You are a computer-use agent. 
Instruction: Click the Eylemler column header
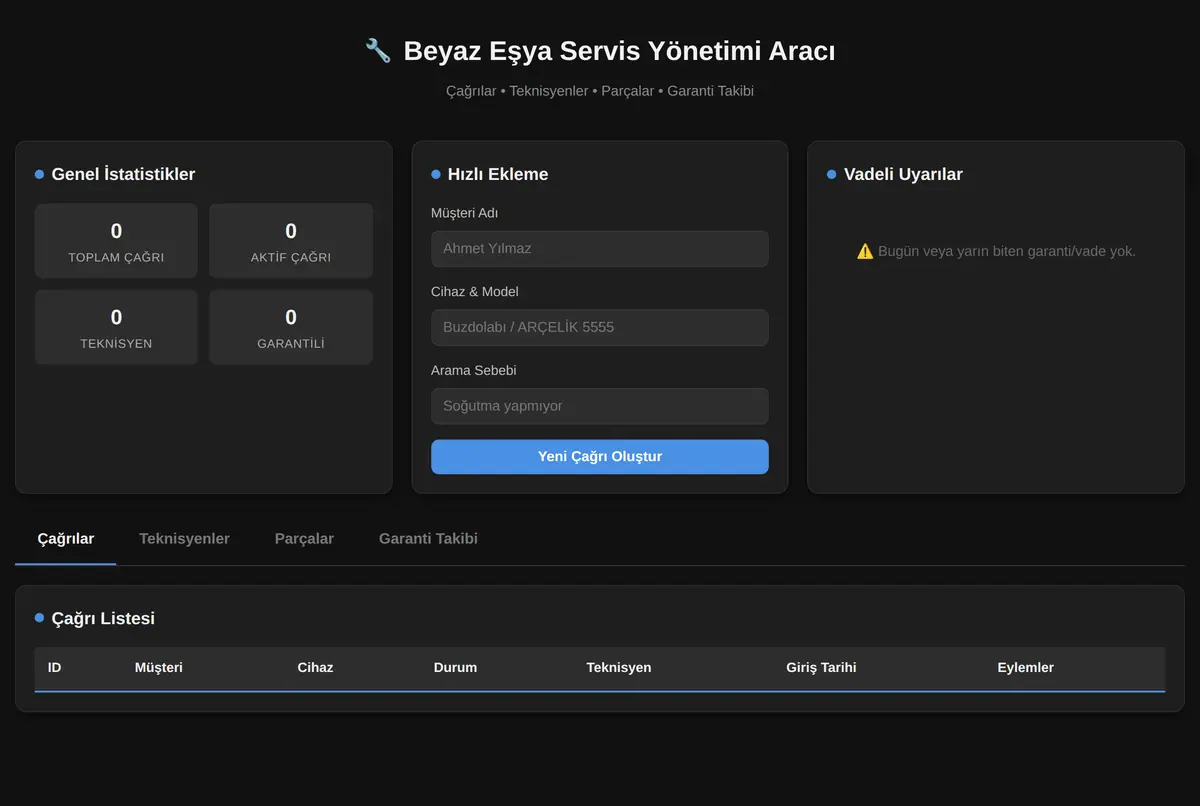(x=1025, y=668)
